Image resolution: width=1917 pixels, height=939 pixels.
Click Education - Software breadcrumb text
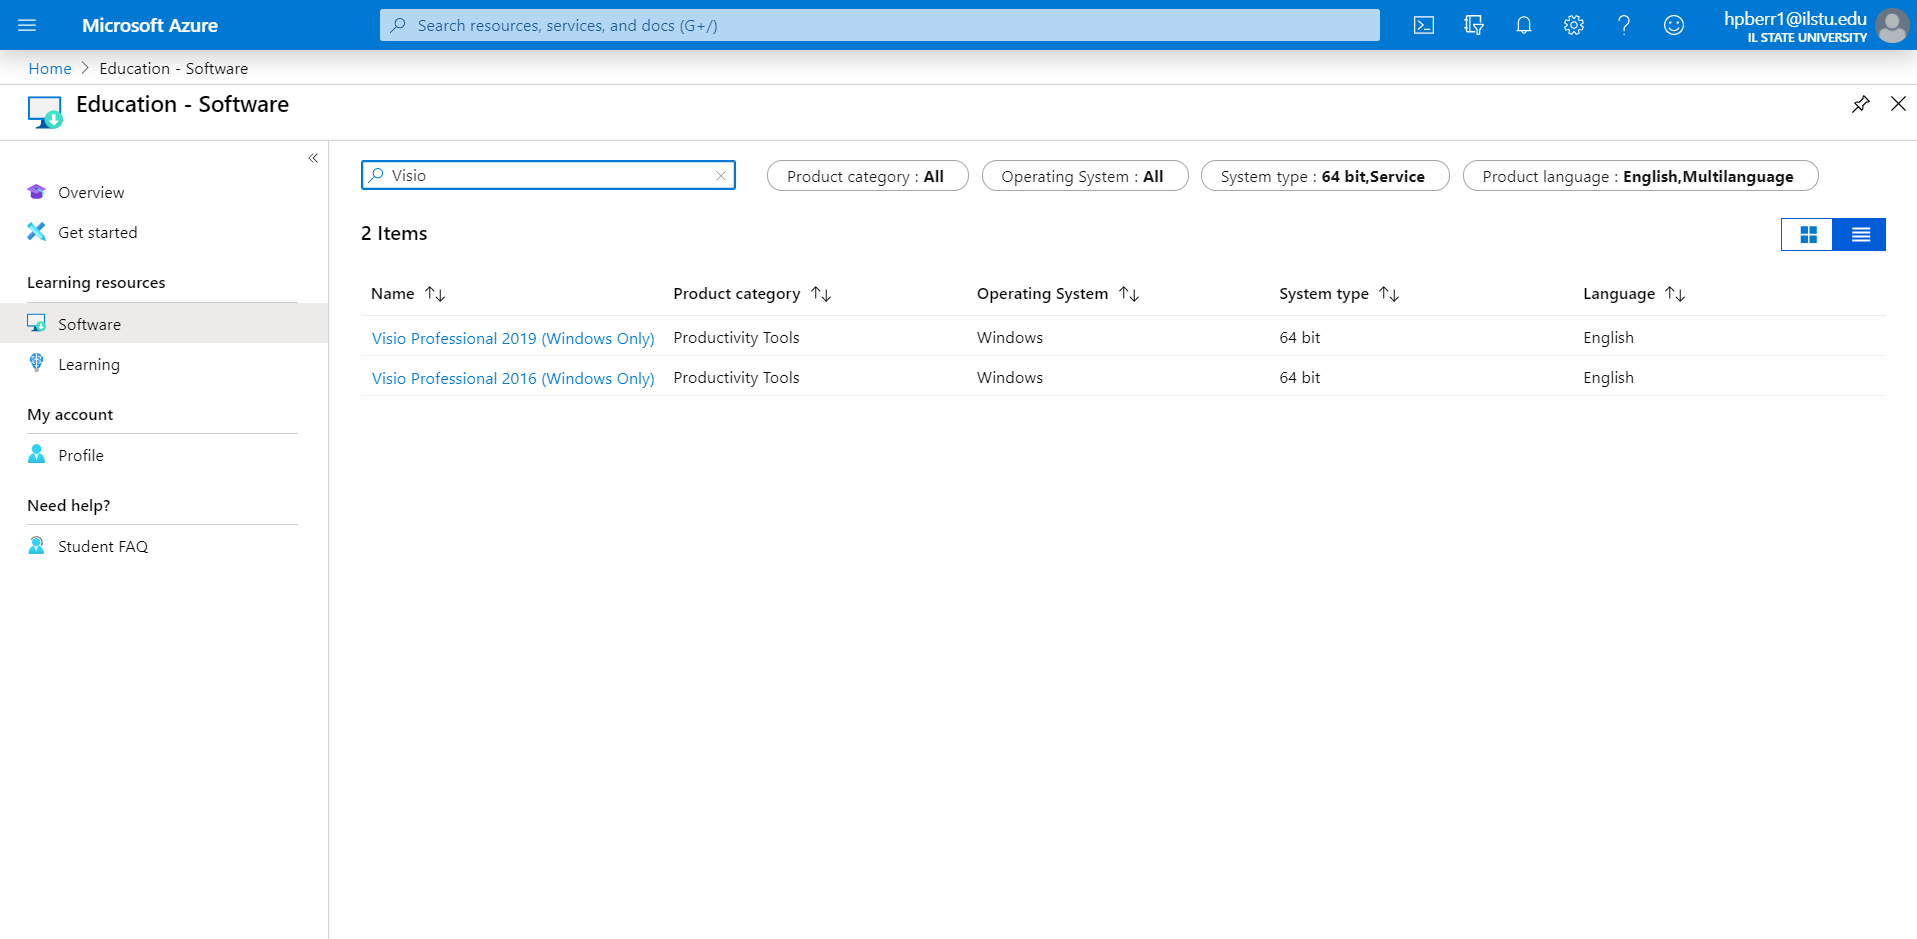(x=174, y=68)
